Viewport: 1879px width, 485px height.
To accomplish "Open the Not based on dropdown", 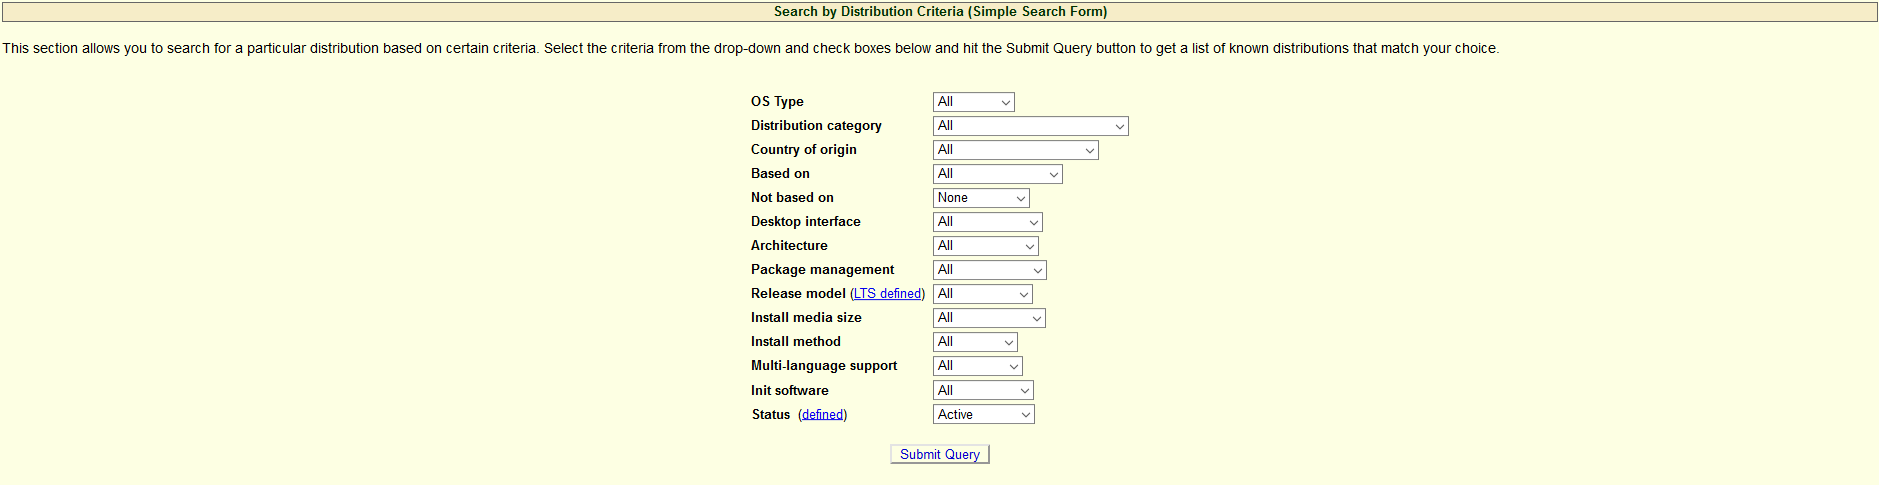I will pos(981,198).
